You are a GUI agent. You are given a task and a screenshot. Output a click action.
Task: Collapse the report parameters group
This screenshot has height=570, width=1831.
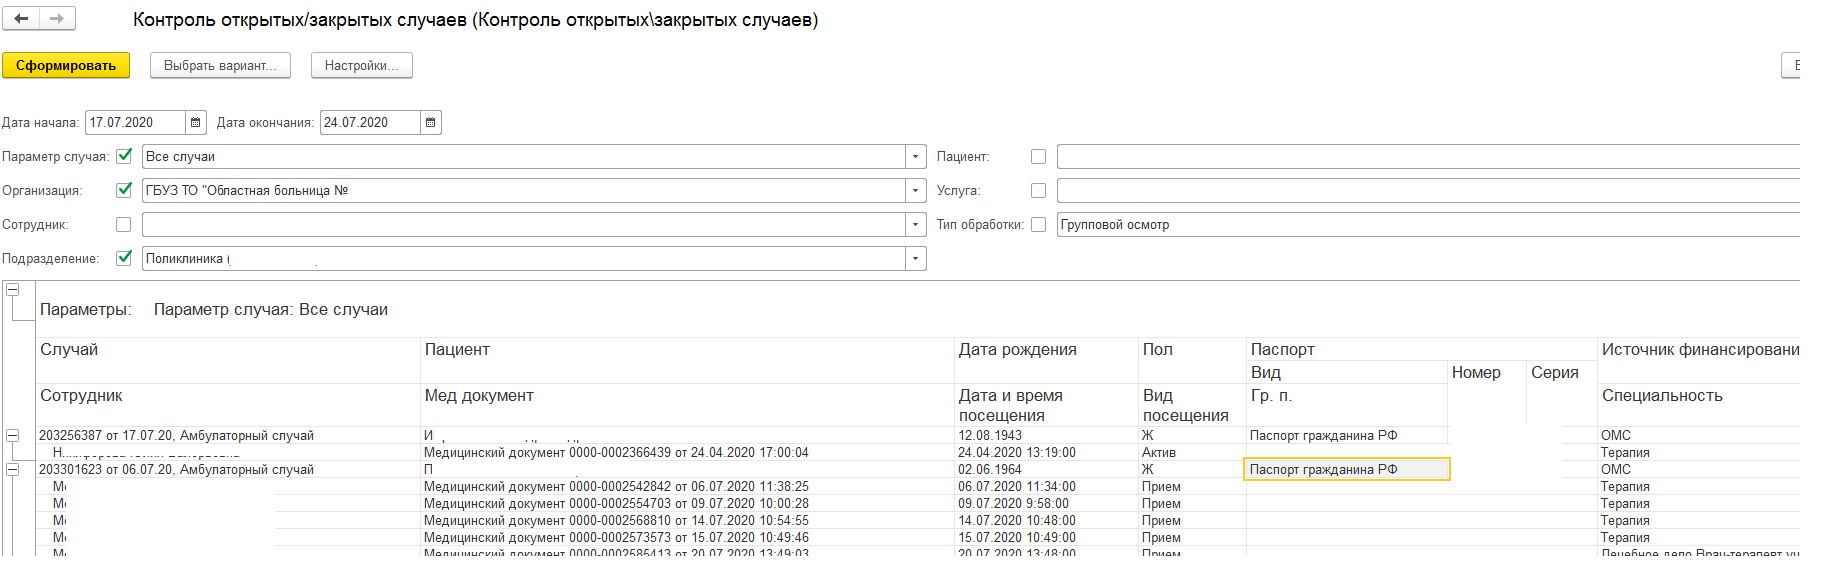pyautogui.click(x=13, y=290)
